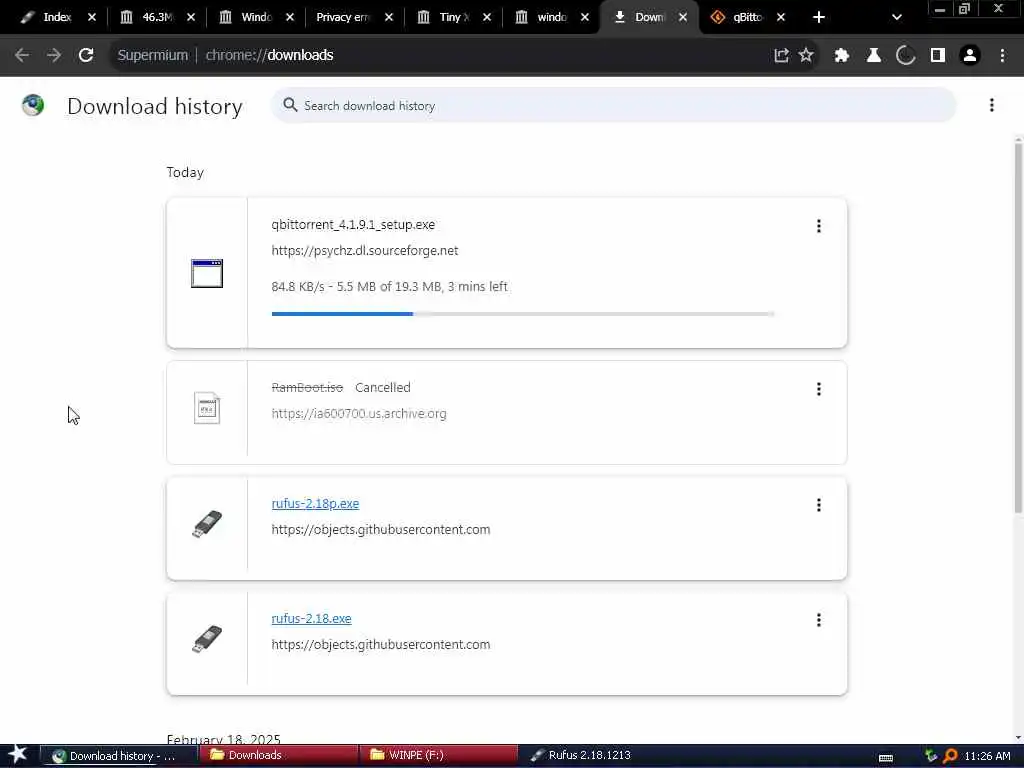The width and height of the screenshot is (1024, 768).
Task: Click the 11:26 AM system clock
Action: pyautogui.click(x=987, y=756)
